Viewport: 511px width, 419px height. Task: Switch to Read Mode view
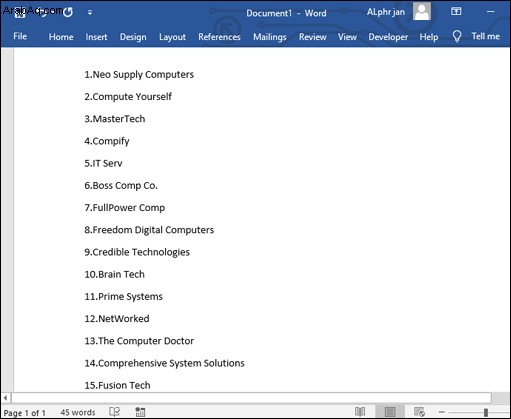[360, 412]
